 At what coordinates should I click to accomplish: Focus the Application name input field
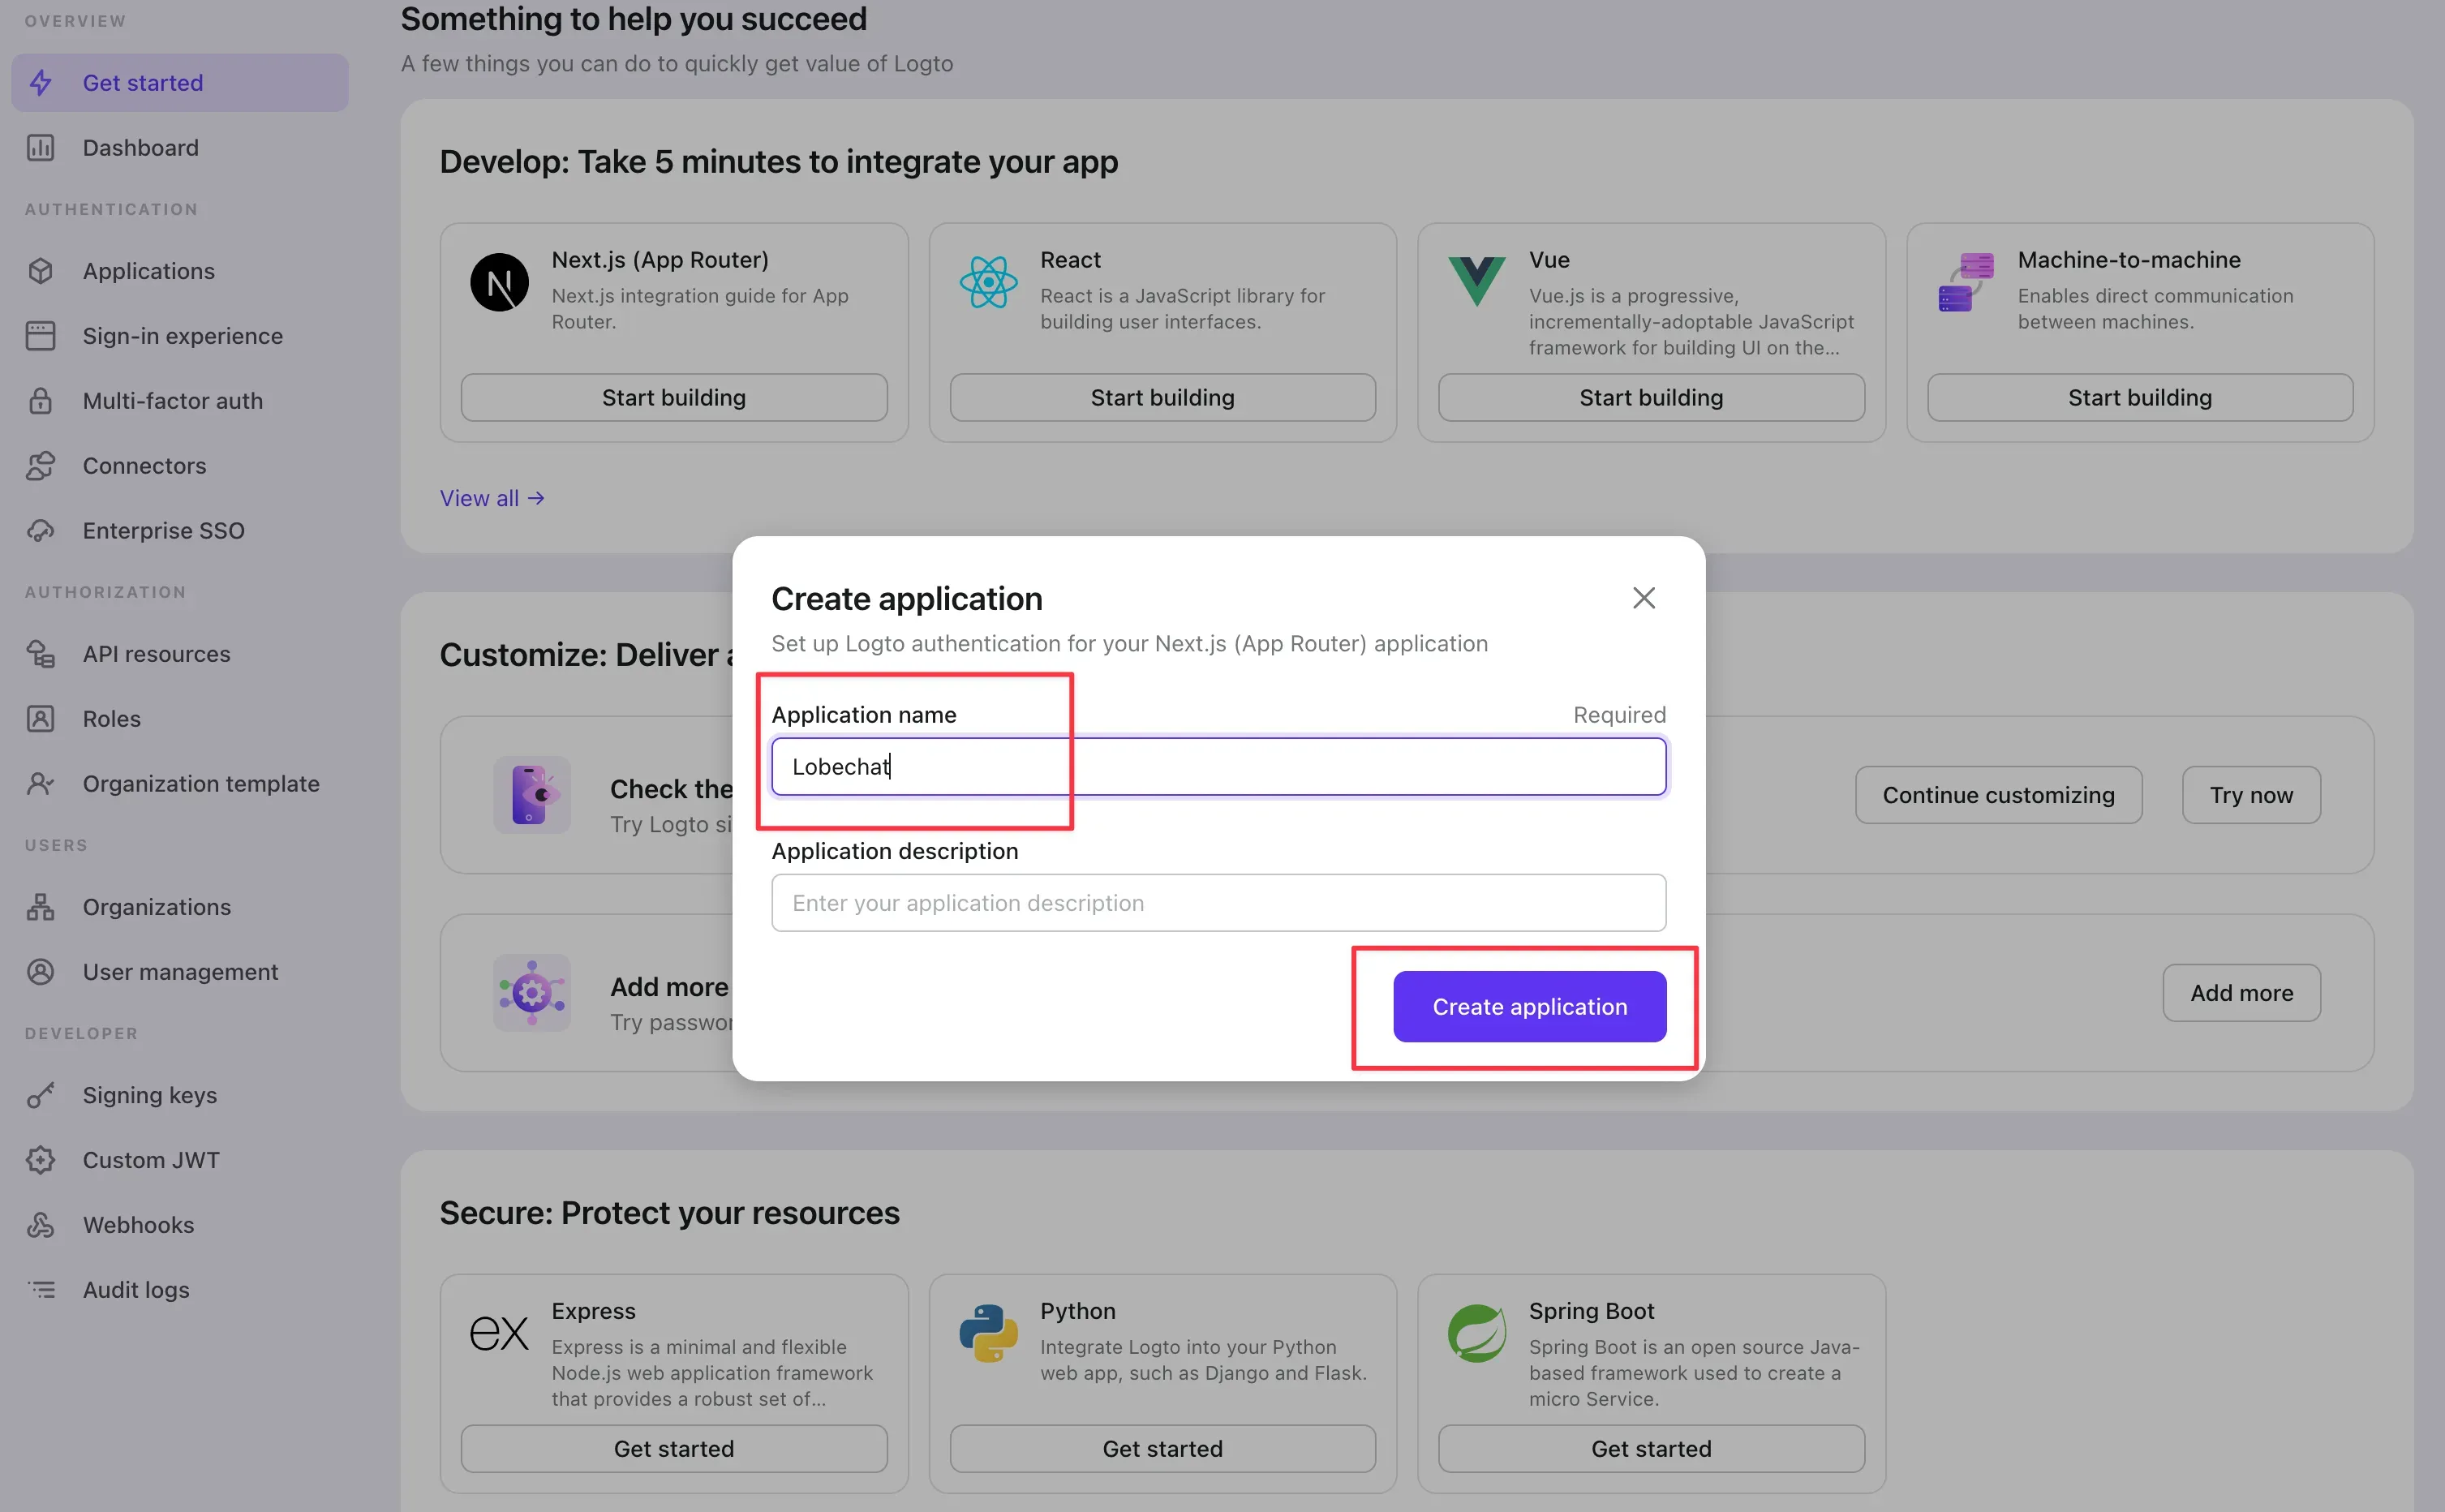click(1219, 767)
